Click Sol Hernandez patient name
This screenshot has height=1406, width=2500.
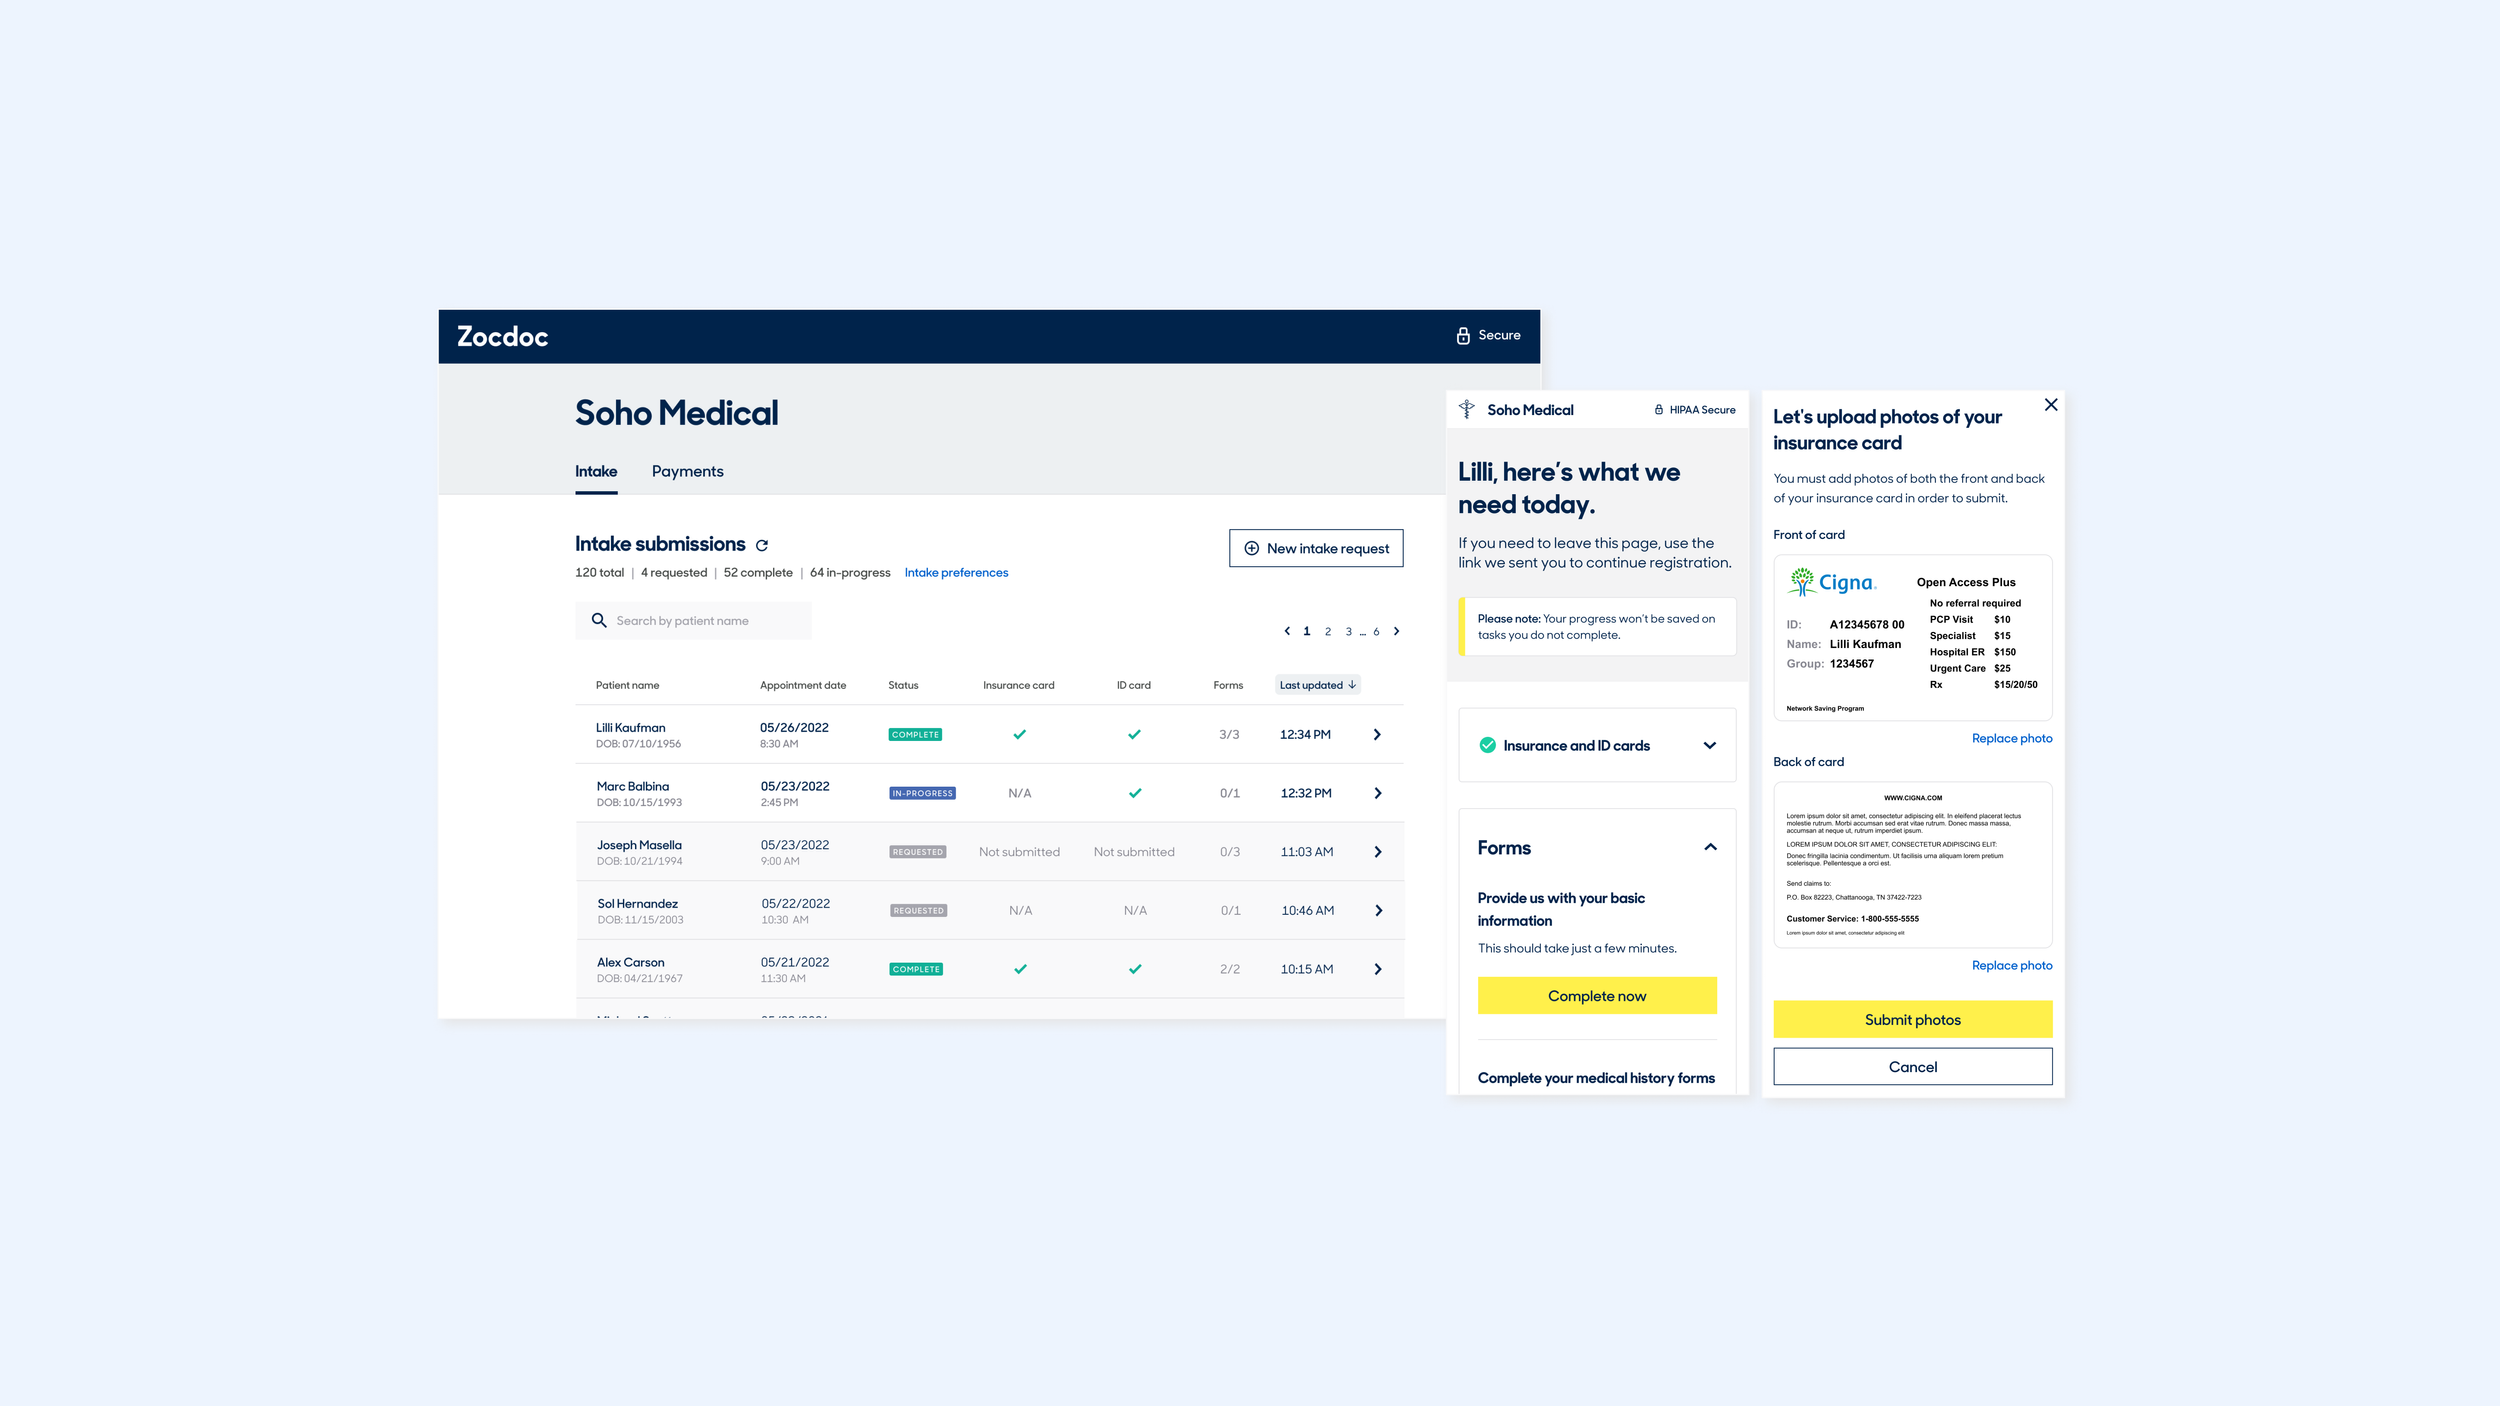tap(637, 903)
